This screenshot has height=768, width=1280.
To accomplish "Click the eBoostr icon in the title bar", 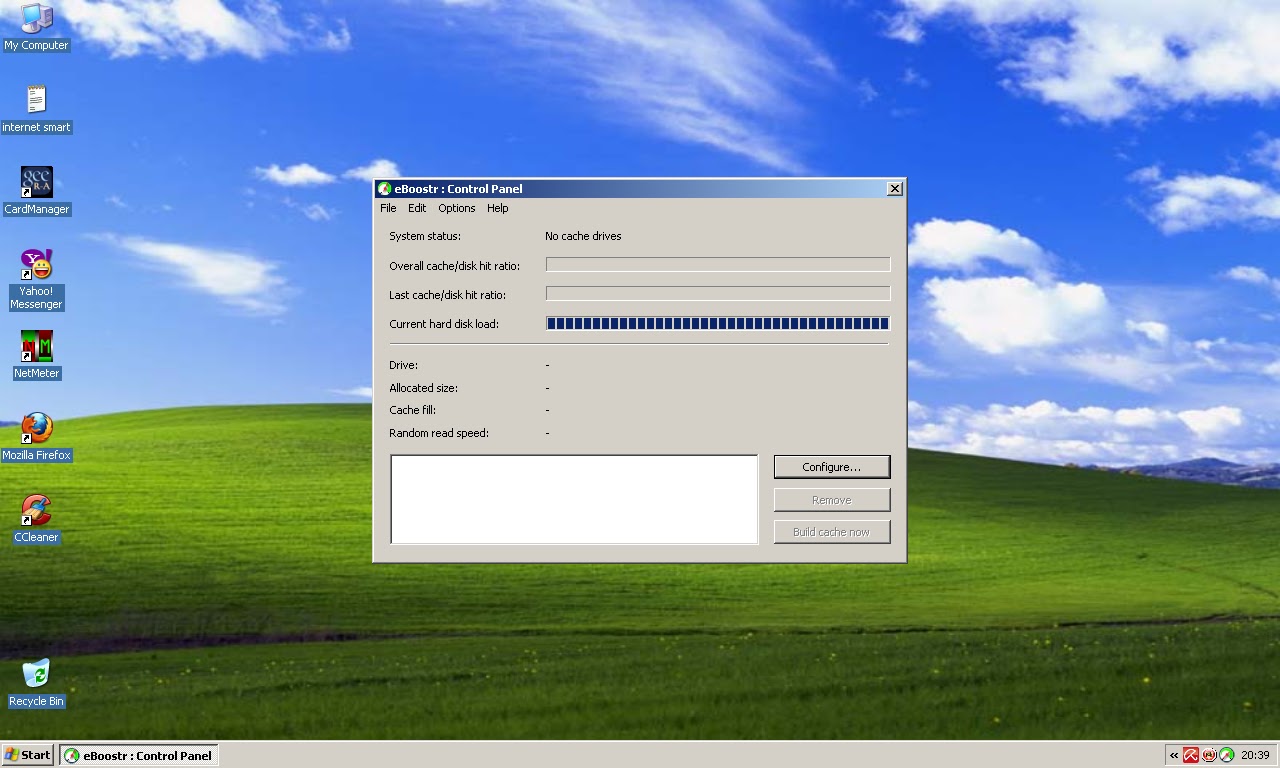I will pos(384,189).
